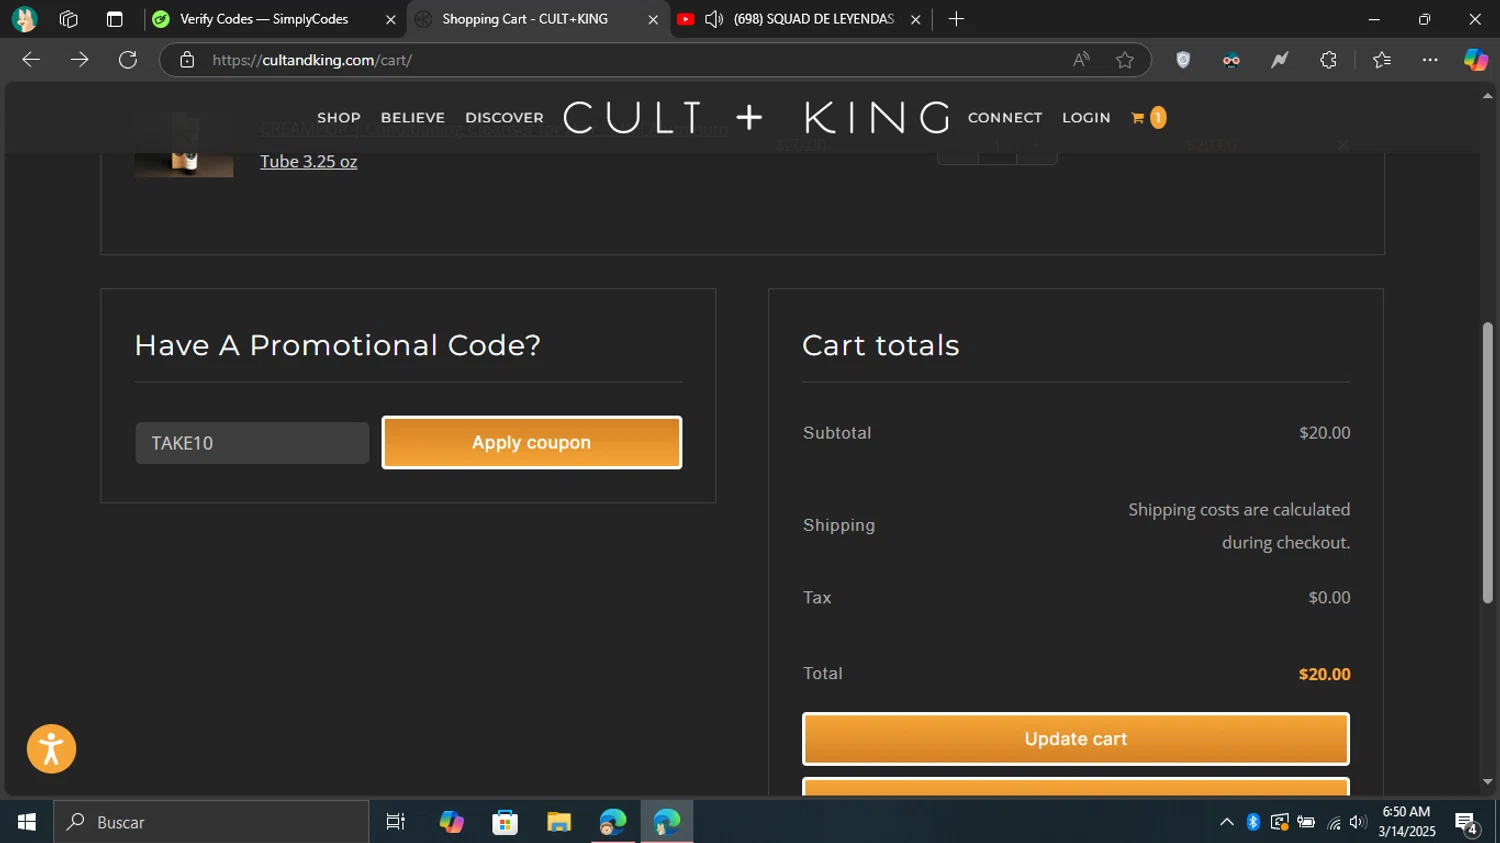Open the SHOP menu
The width and height of the screenshot is (1500, 843).
click(339, 118)
